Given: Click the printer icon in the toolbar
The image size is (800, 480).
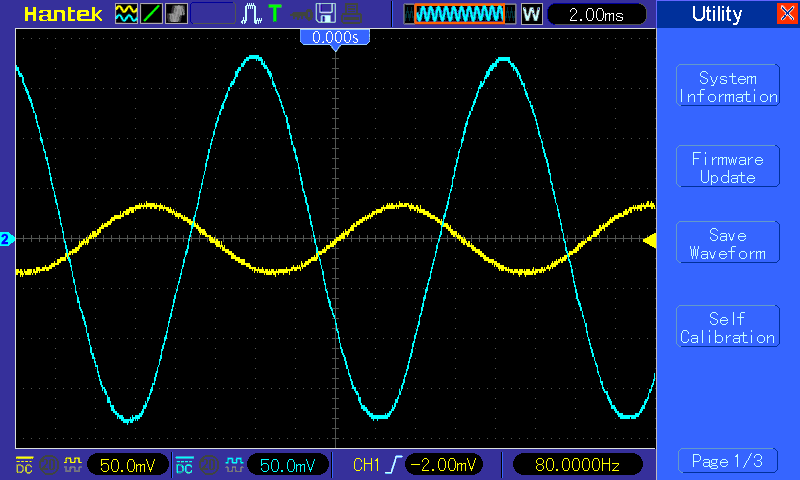Looking at the screenshot, I should point(352,14).
